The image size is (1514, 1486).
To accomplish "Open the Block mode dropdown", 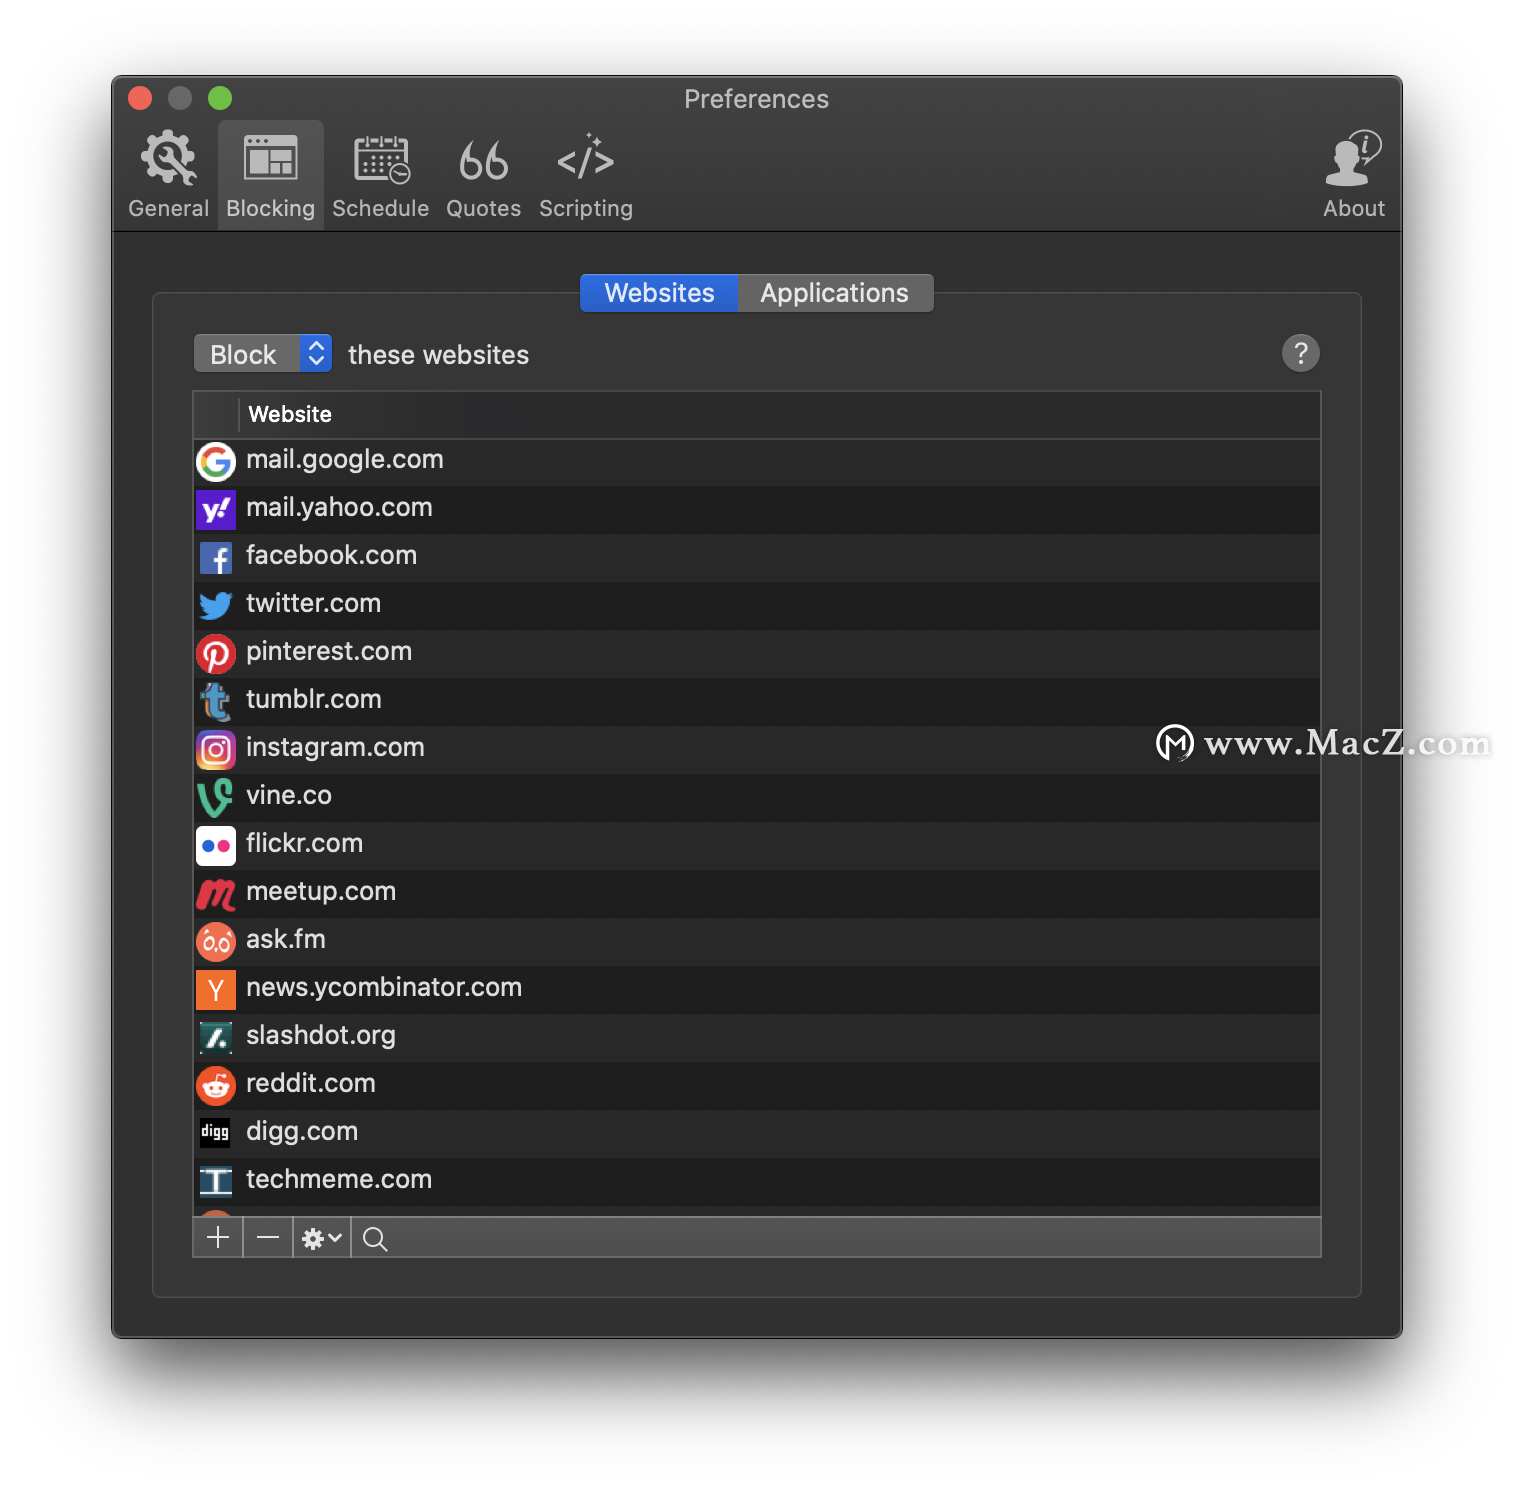I will tap(263, 354).
